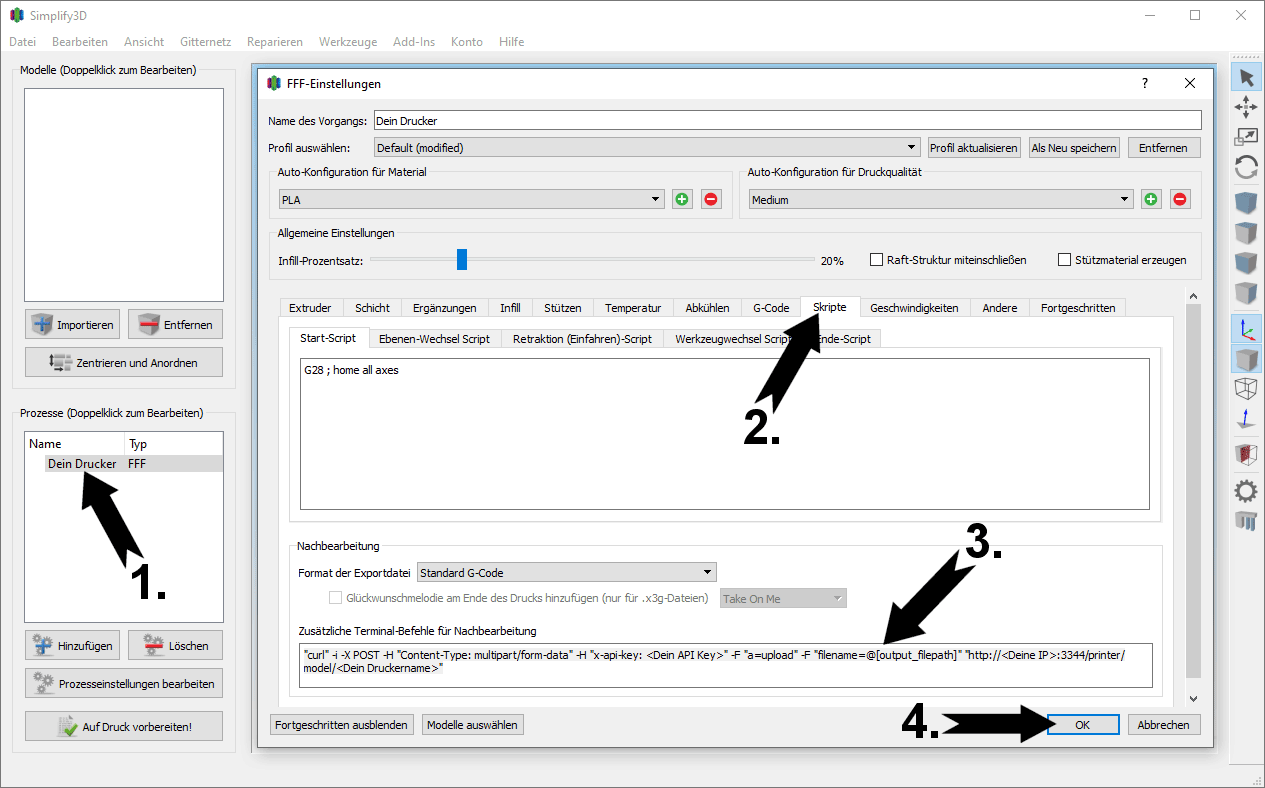
Task: Switch to top view cube icon
Action: click(1246, 234)
